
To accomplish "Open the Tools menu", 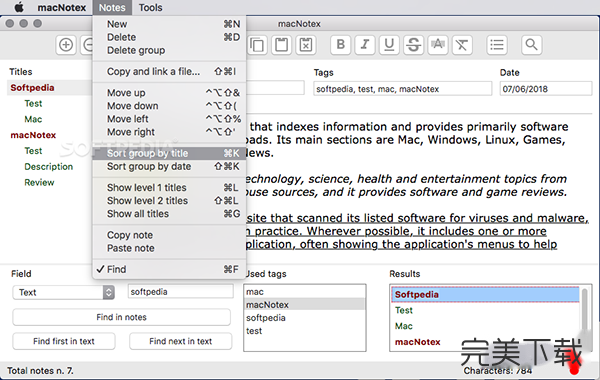I will (x=150, y=7).
